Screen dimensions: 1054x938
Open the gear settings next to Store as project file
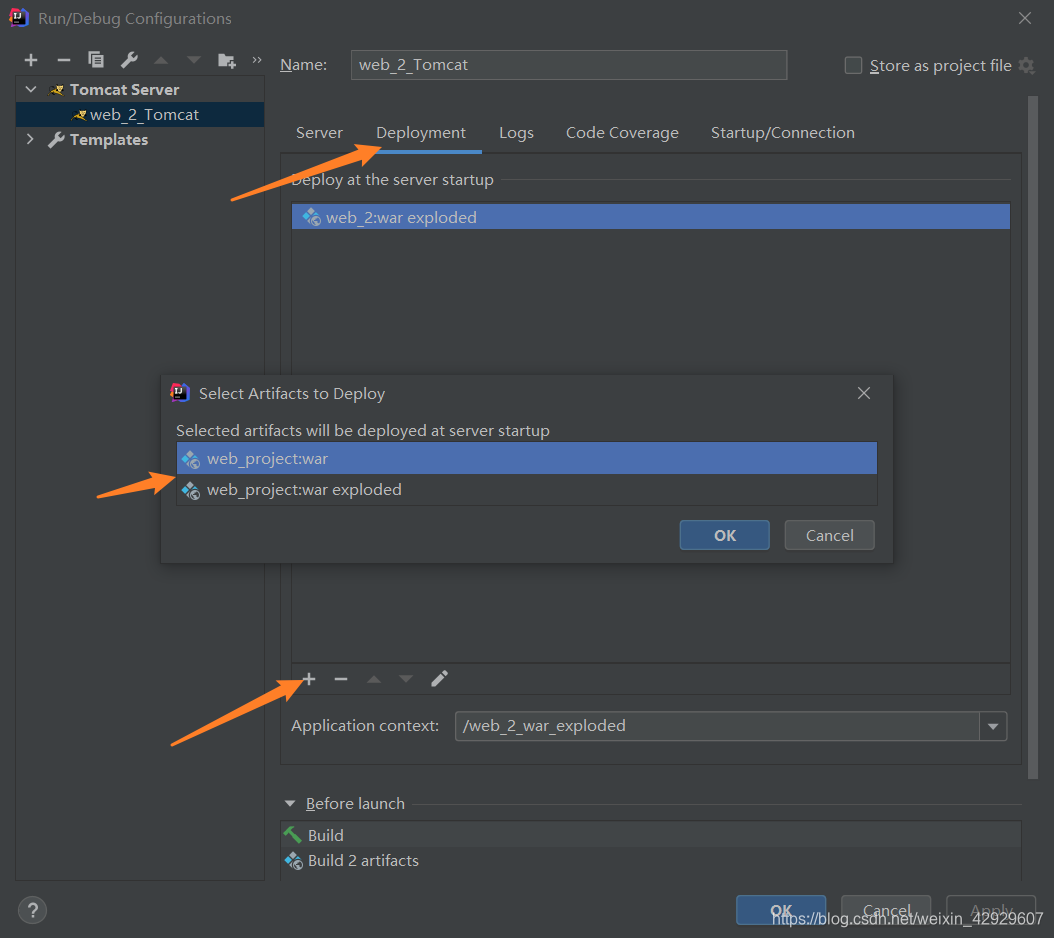[x=1026, y=65]
